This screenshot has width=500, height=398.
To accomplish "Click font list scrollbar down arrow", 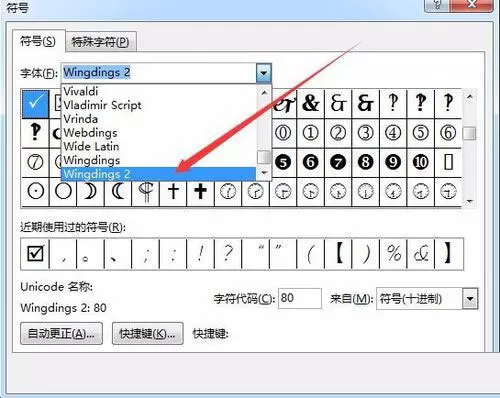I will click(264, 173).
